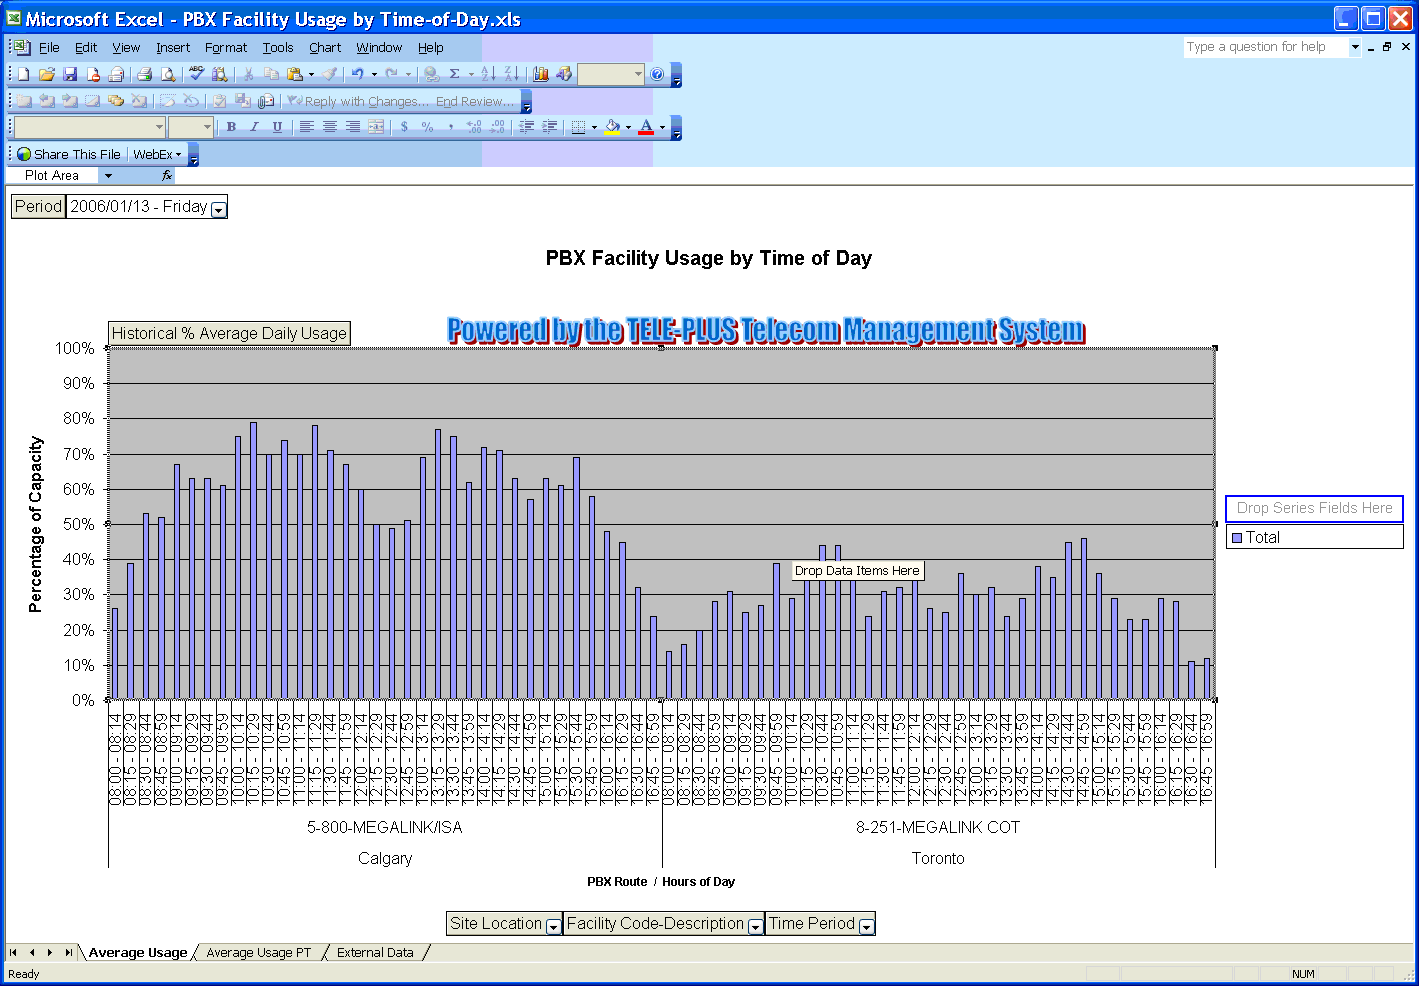This screenshot has width=1419, height=986.
Task: Click the Undo arrow icon
Action: [357, 74]
